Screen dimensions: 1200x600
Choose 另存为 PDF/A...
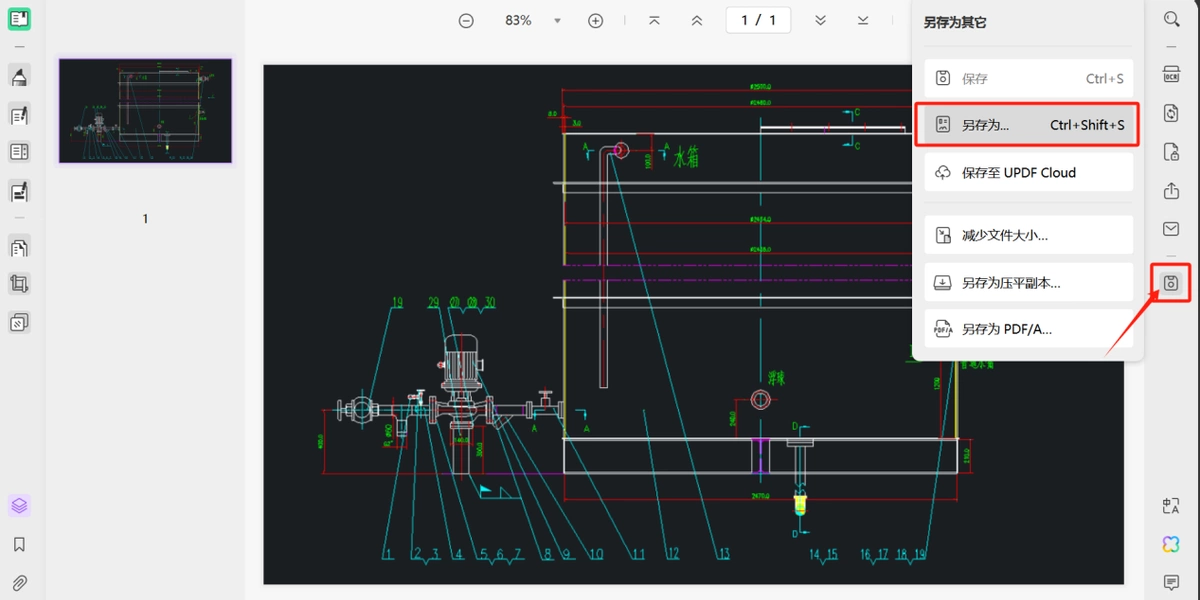1028,328
